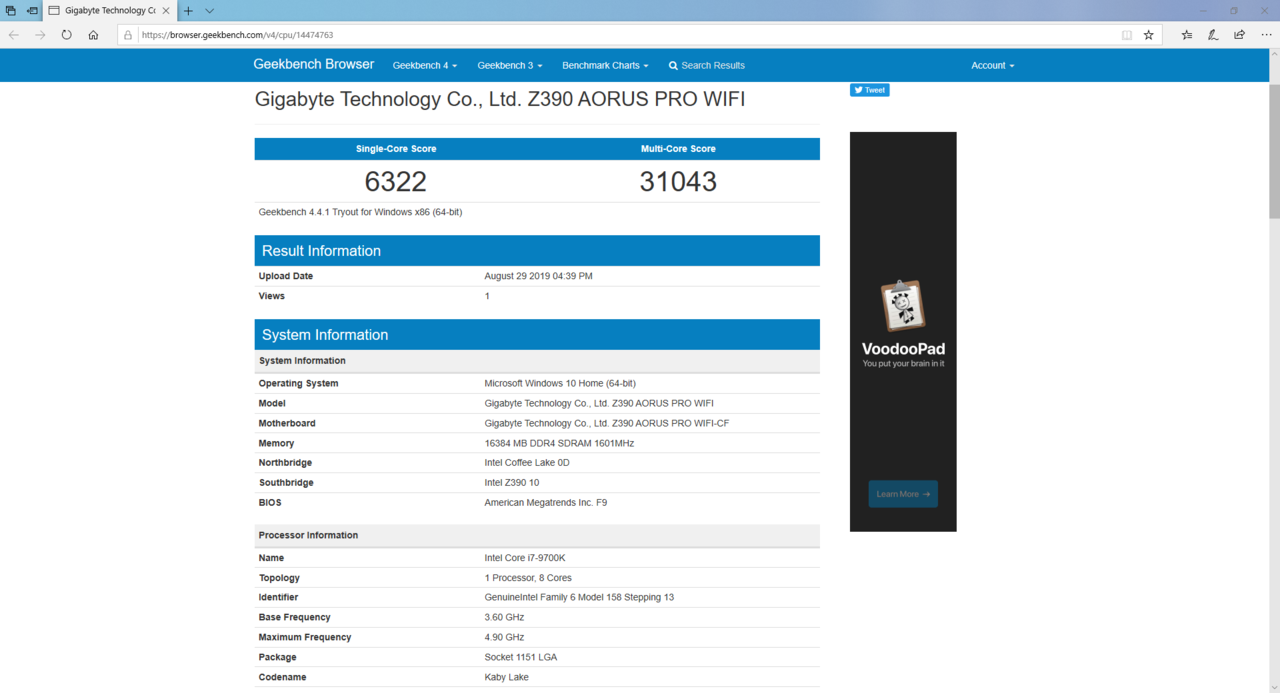Restore down the browser window
Screen dimensions: 1280x693
(x=1233, y=10)
